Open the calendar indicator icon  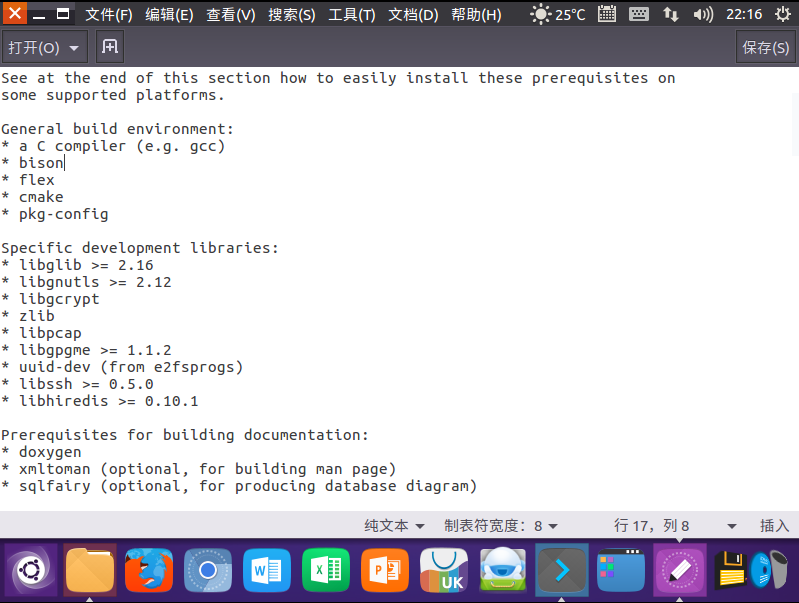(606, 14)
